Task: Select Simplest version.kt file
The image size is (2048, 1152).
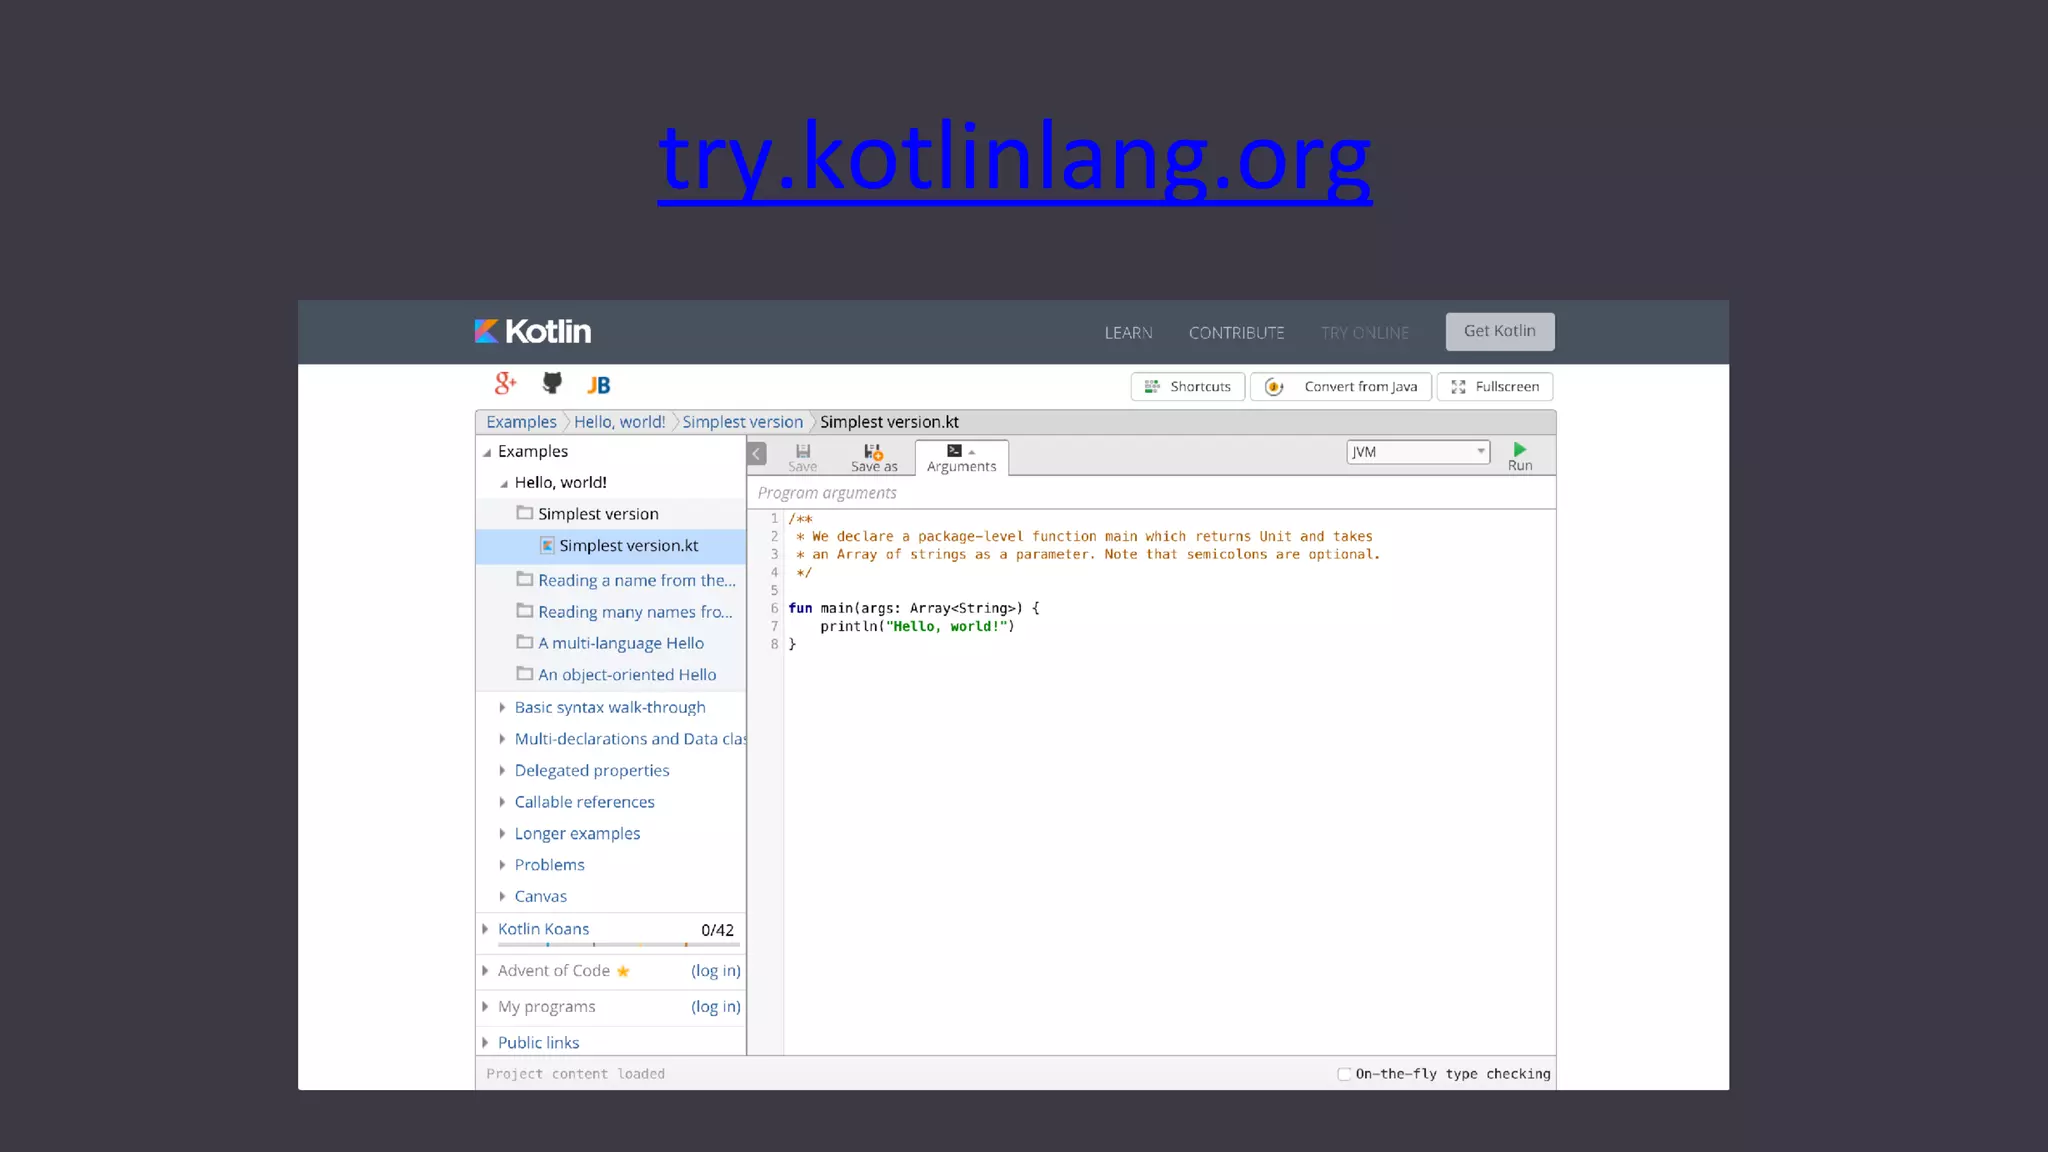Action: tap(611, 546)
